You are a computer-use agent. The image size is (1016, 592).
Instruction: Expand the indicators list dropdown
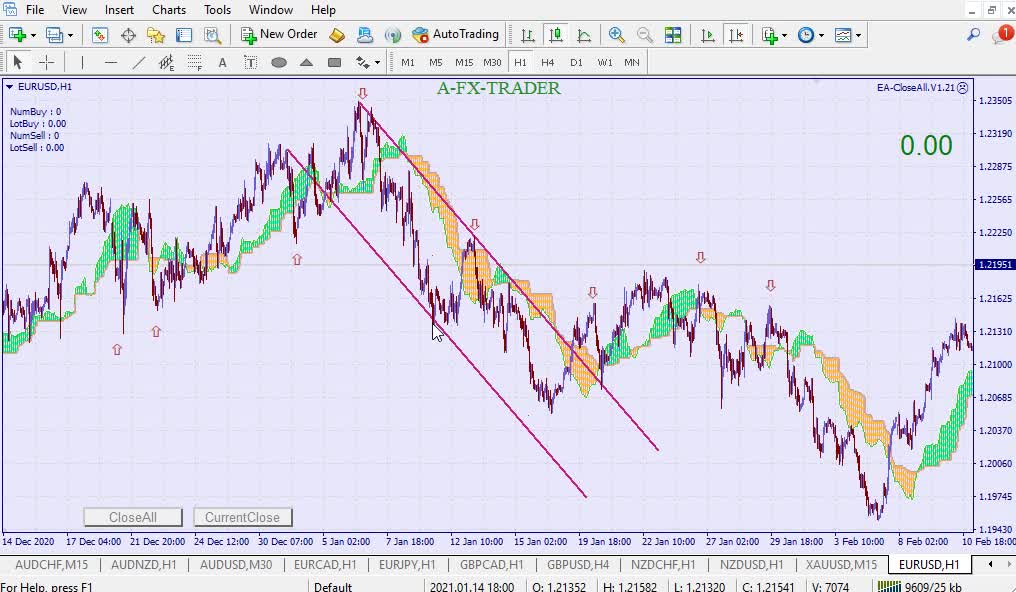(x=785, y=35)
